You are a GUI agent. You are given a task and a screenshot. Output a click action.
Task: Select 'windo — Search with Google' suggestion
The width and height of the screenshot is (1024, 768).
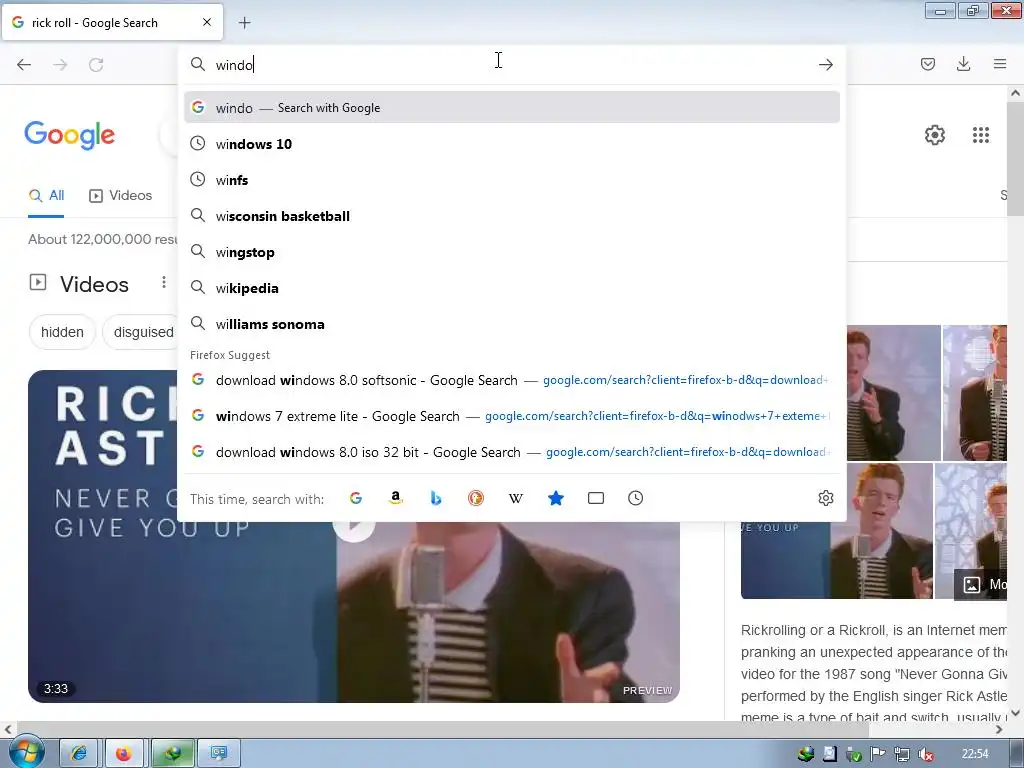[x=512, y=108]
